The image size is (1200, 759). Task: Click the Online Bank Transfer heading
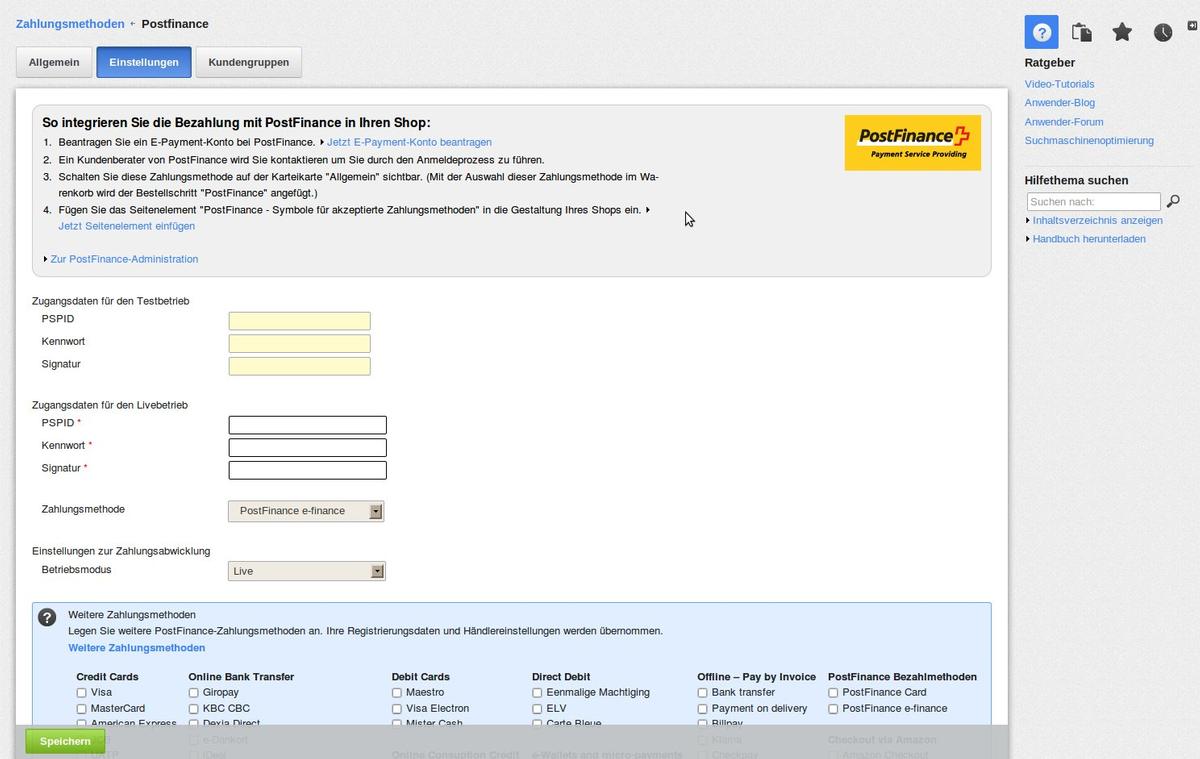click(x=241, y=677)
